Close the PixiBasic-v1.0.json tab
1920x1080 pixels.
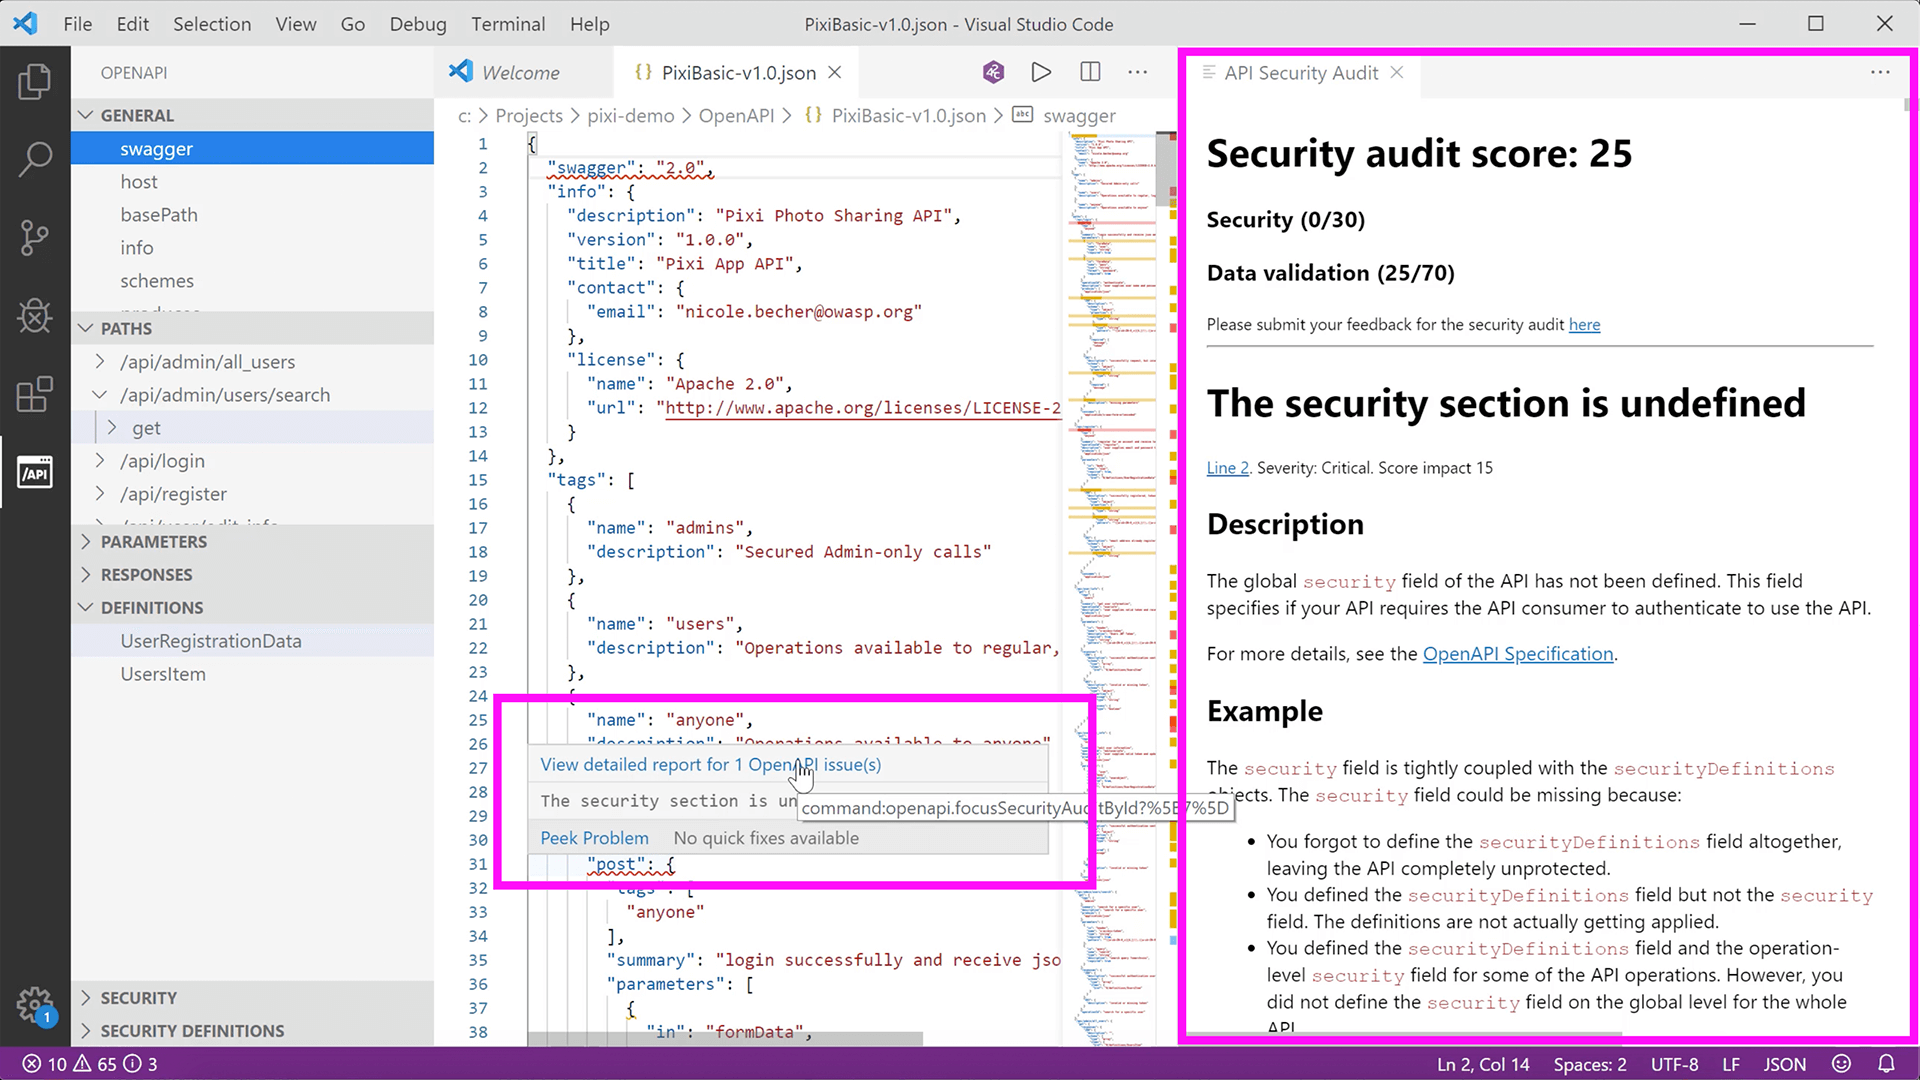pyautogui.click(x=835, y=72)
